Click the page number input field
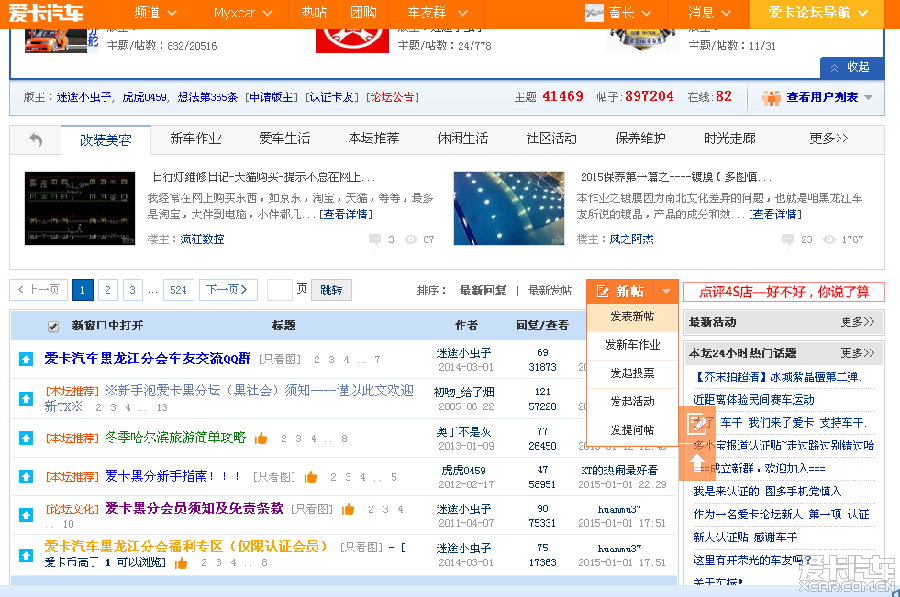This screenshot has width=900, height=597. point(280,290)
